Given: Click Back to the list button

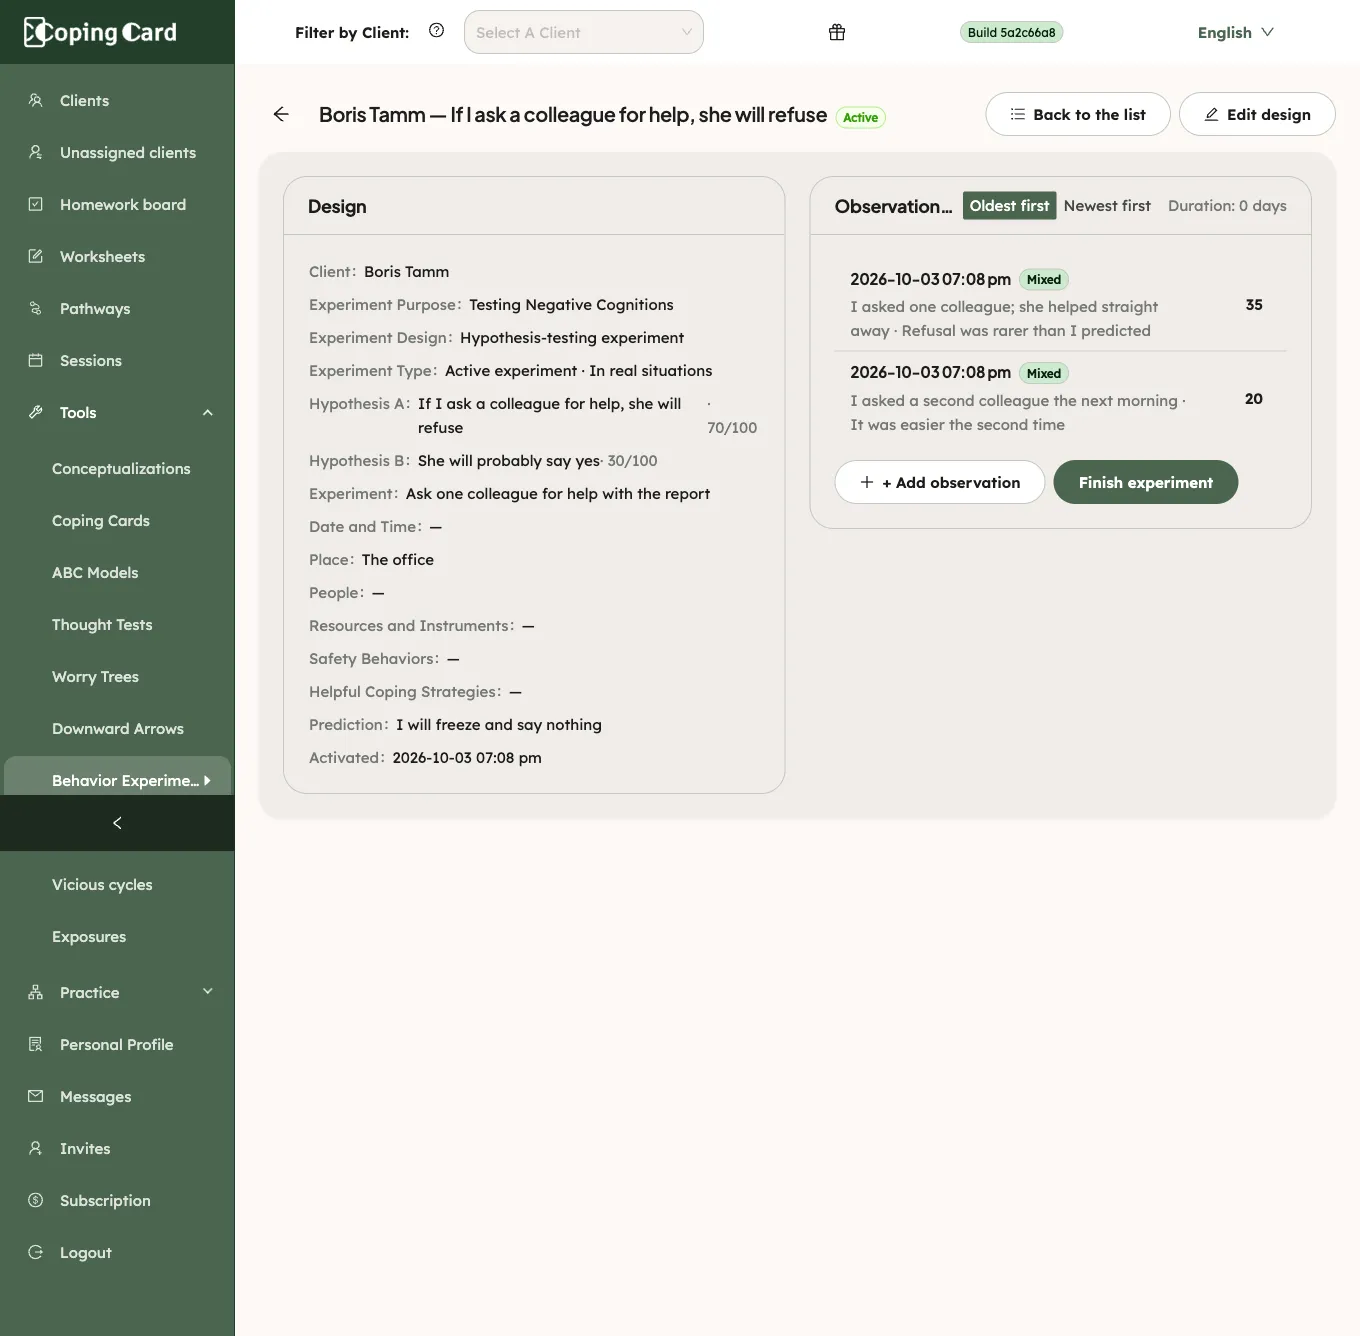Looking at the screenshot, I should [x=1078, y=114].
